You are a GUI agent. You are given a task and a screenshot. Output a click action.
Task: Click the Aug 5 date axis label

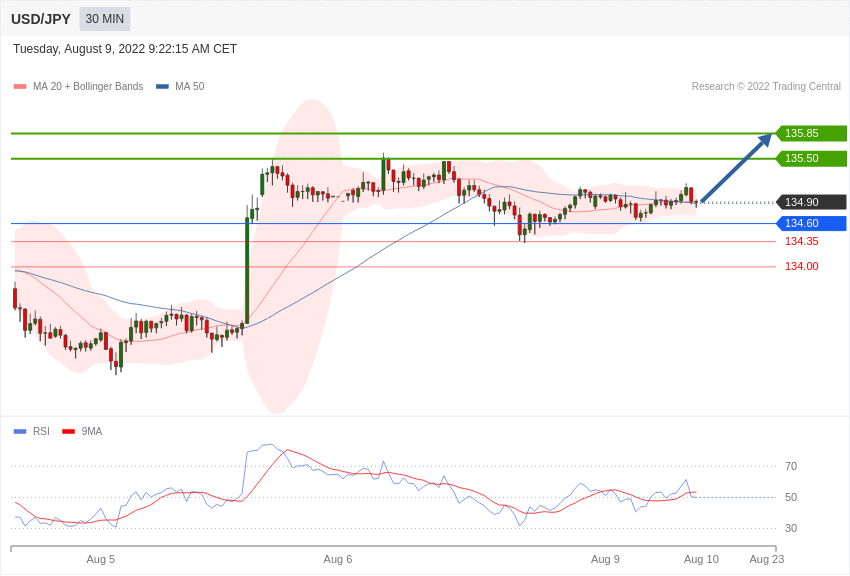(x=100, y=559)
